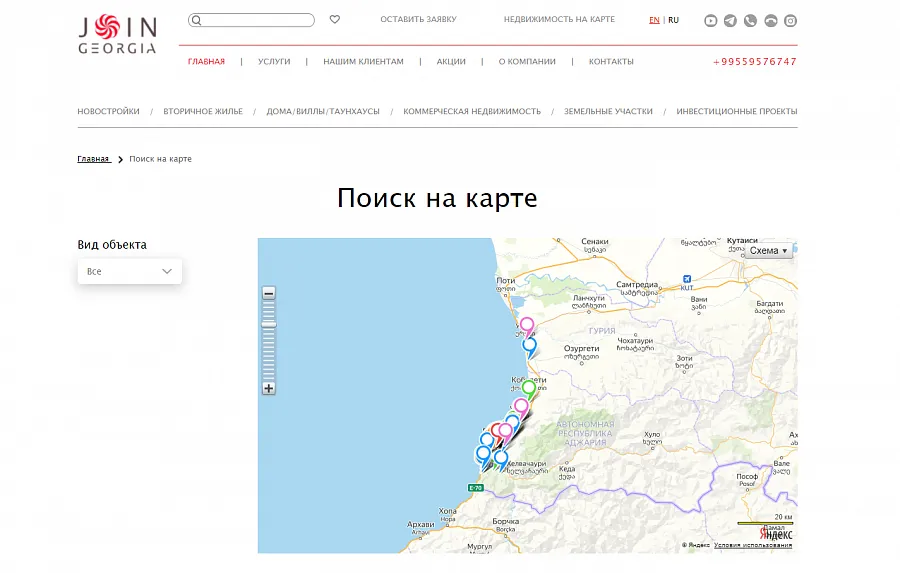Click the ОСТАВИТЬ ЗАЯВКУ link
Screen dimensions: 900x573
418,20
